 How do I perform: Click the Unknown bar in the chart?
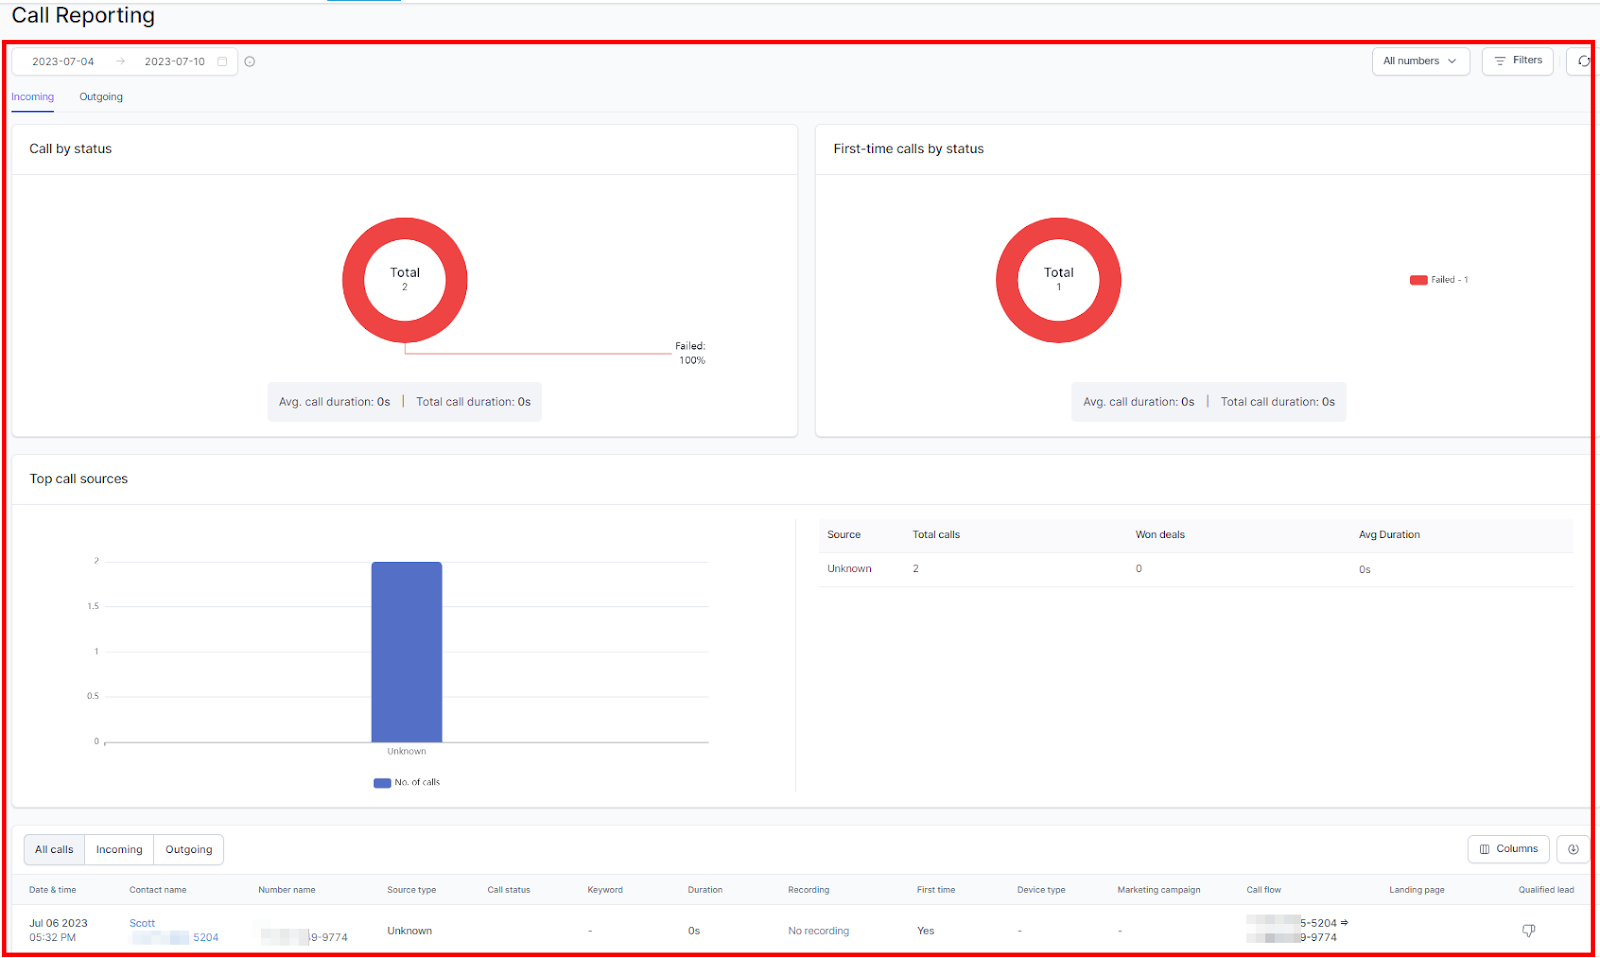(407, 652)
